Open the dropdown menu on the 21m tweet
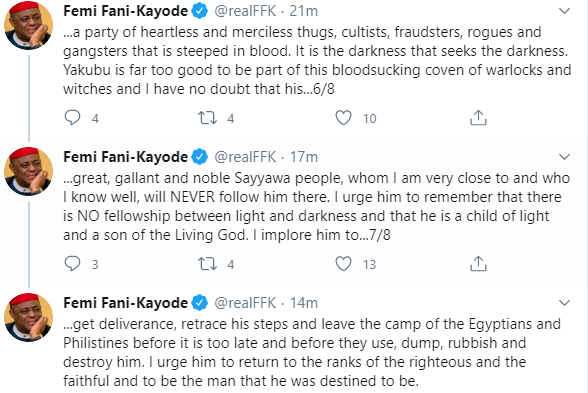The image size is (588, 393). click(x=564, y=11)
